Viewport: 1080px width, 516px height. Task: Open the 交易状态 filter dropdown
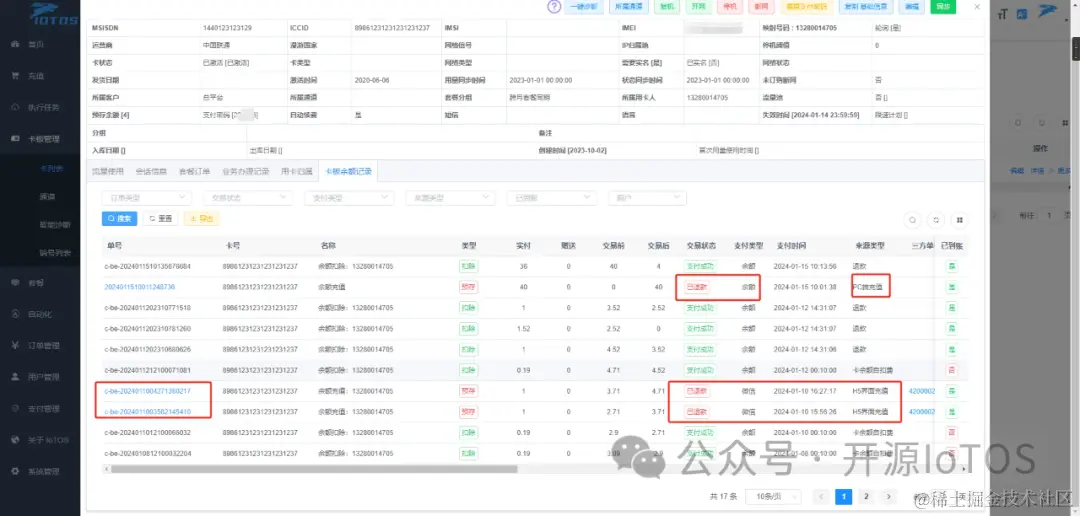248,198
